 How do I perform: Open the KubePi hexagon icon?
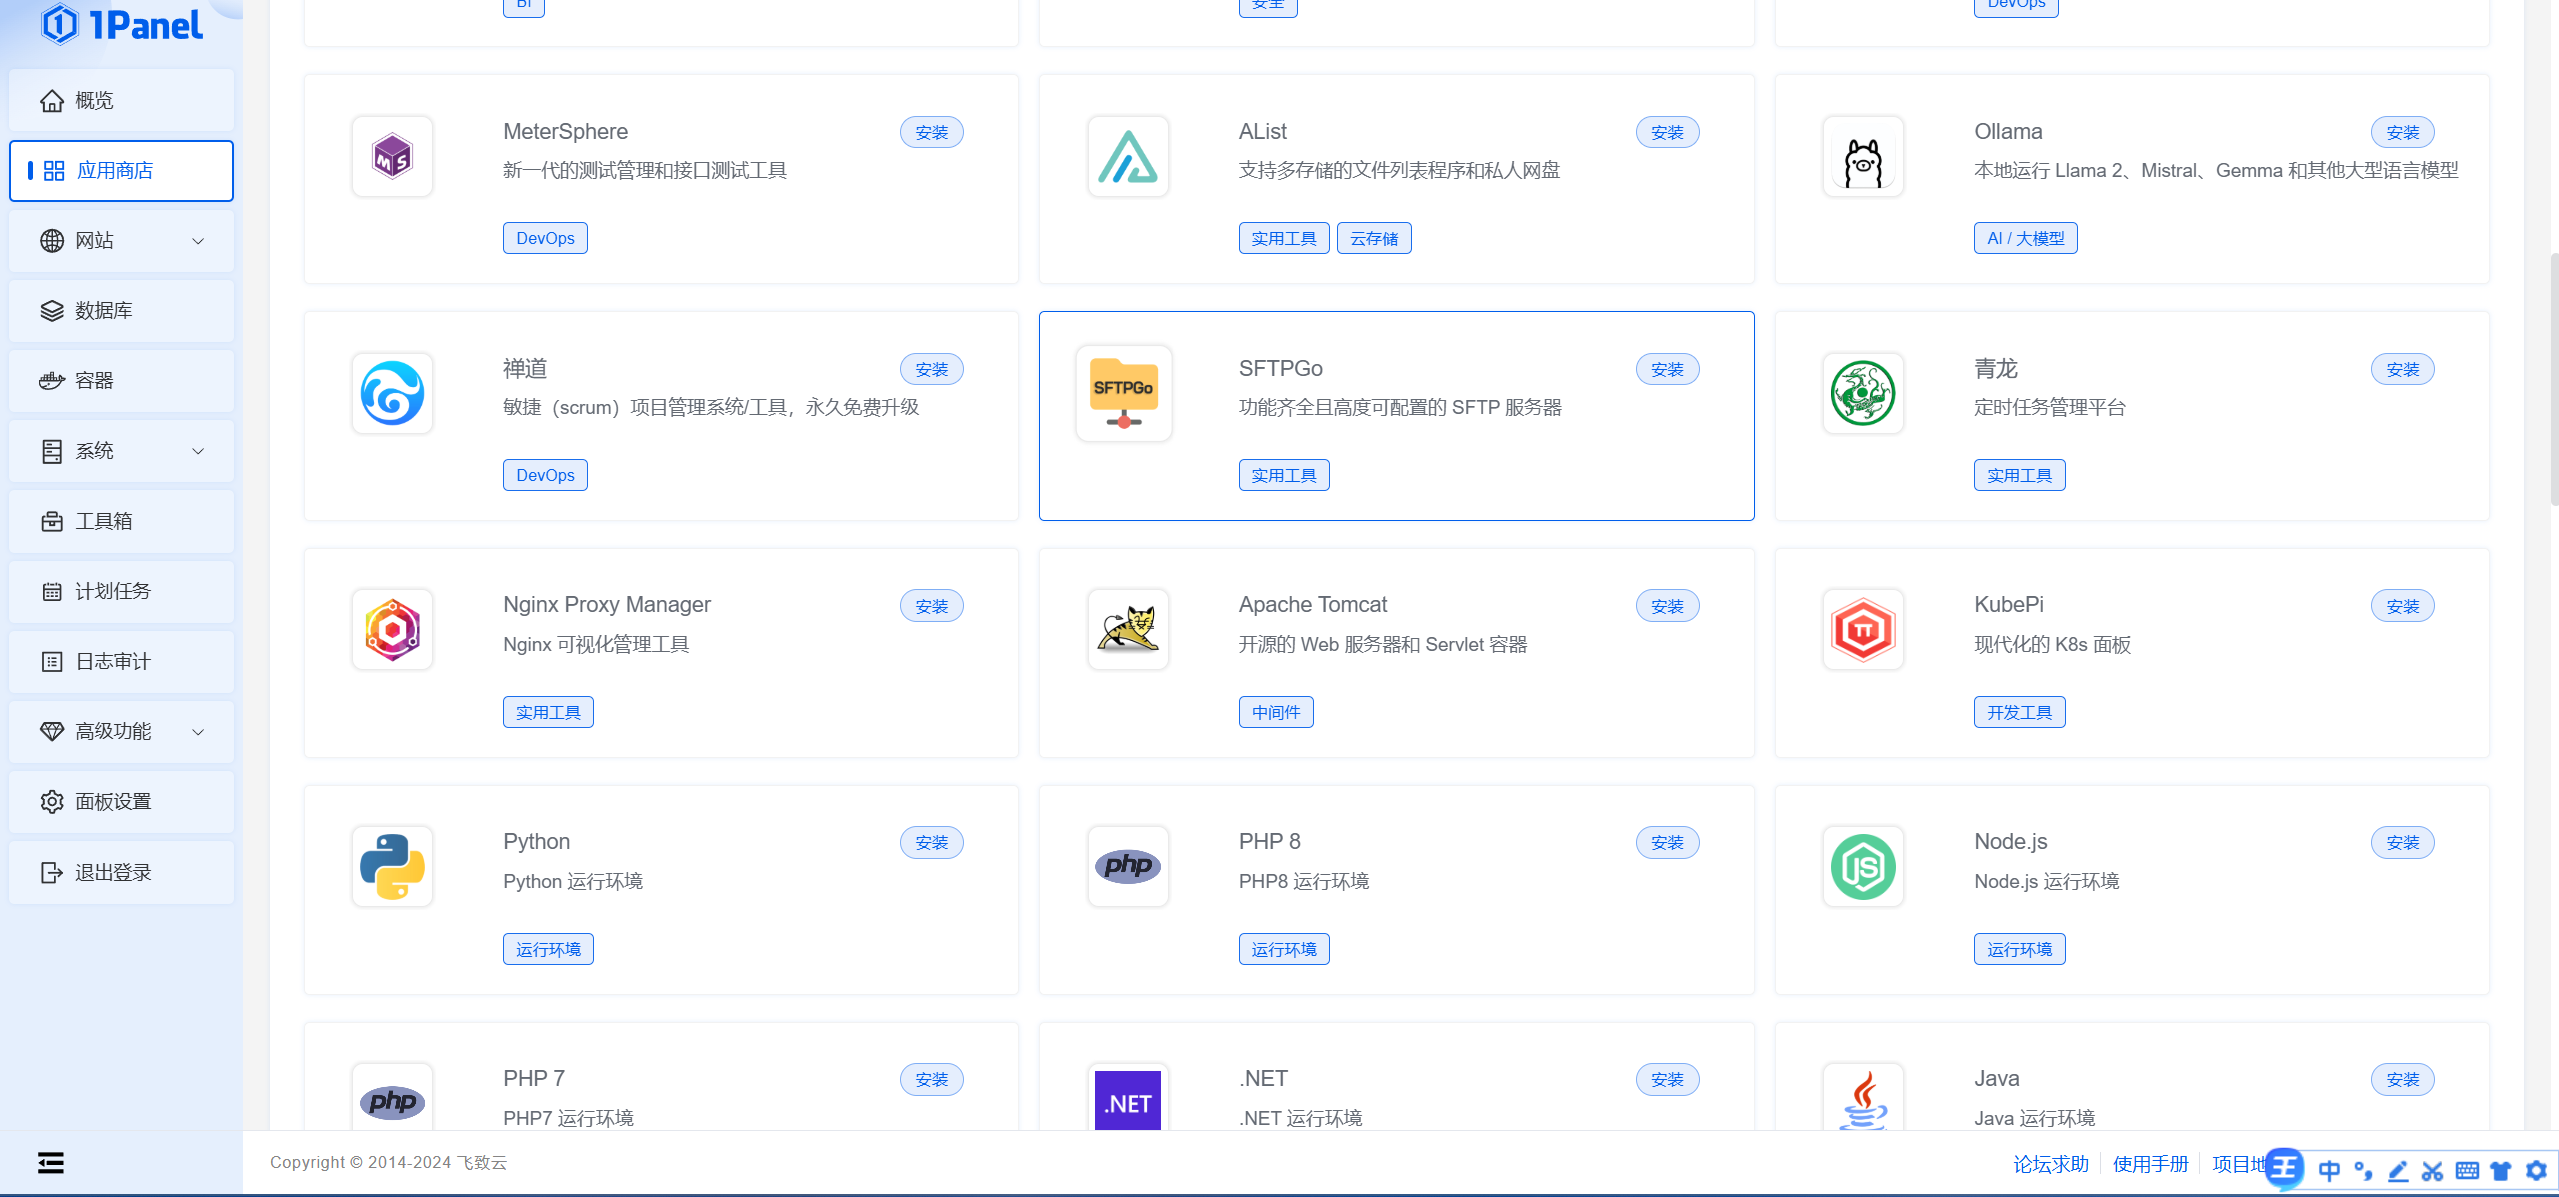point(1863,630)
